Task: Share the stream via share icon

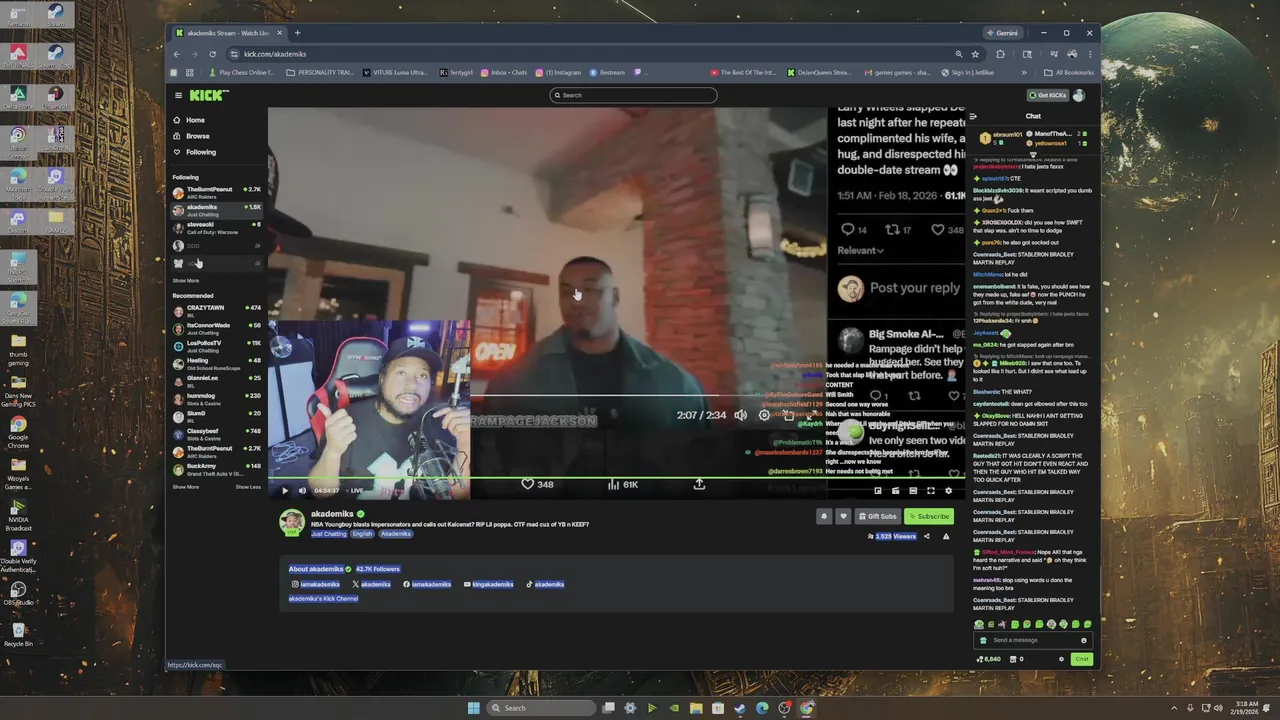Action: point(927,536)
